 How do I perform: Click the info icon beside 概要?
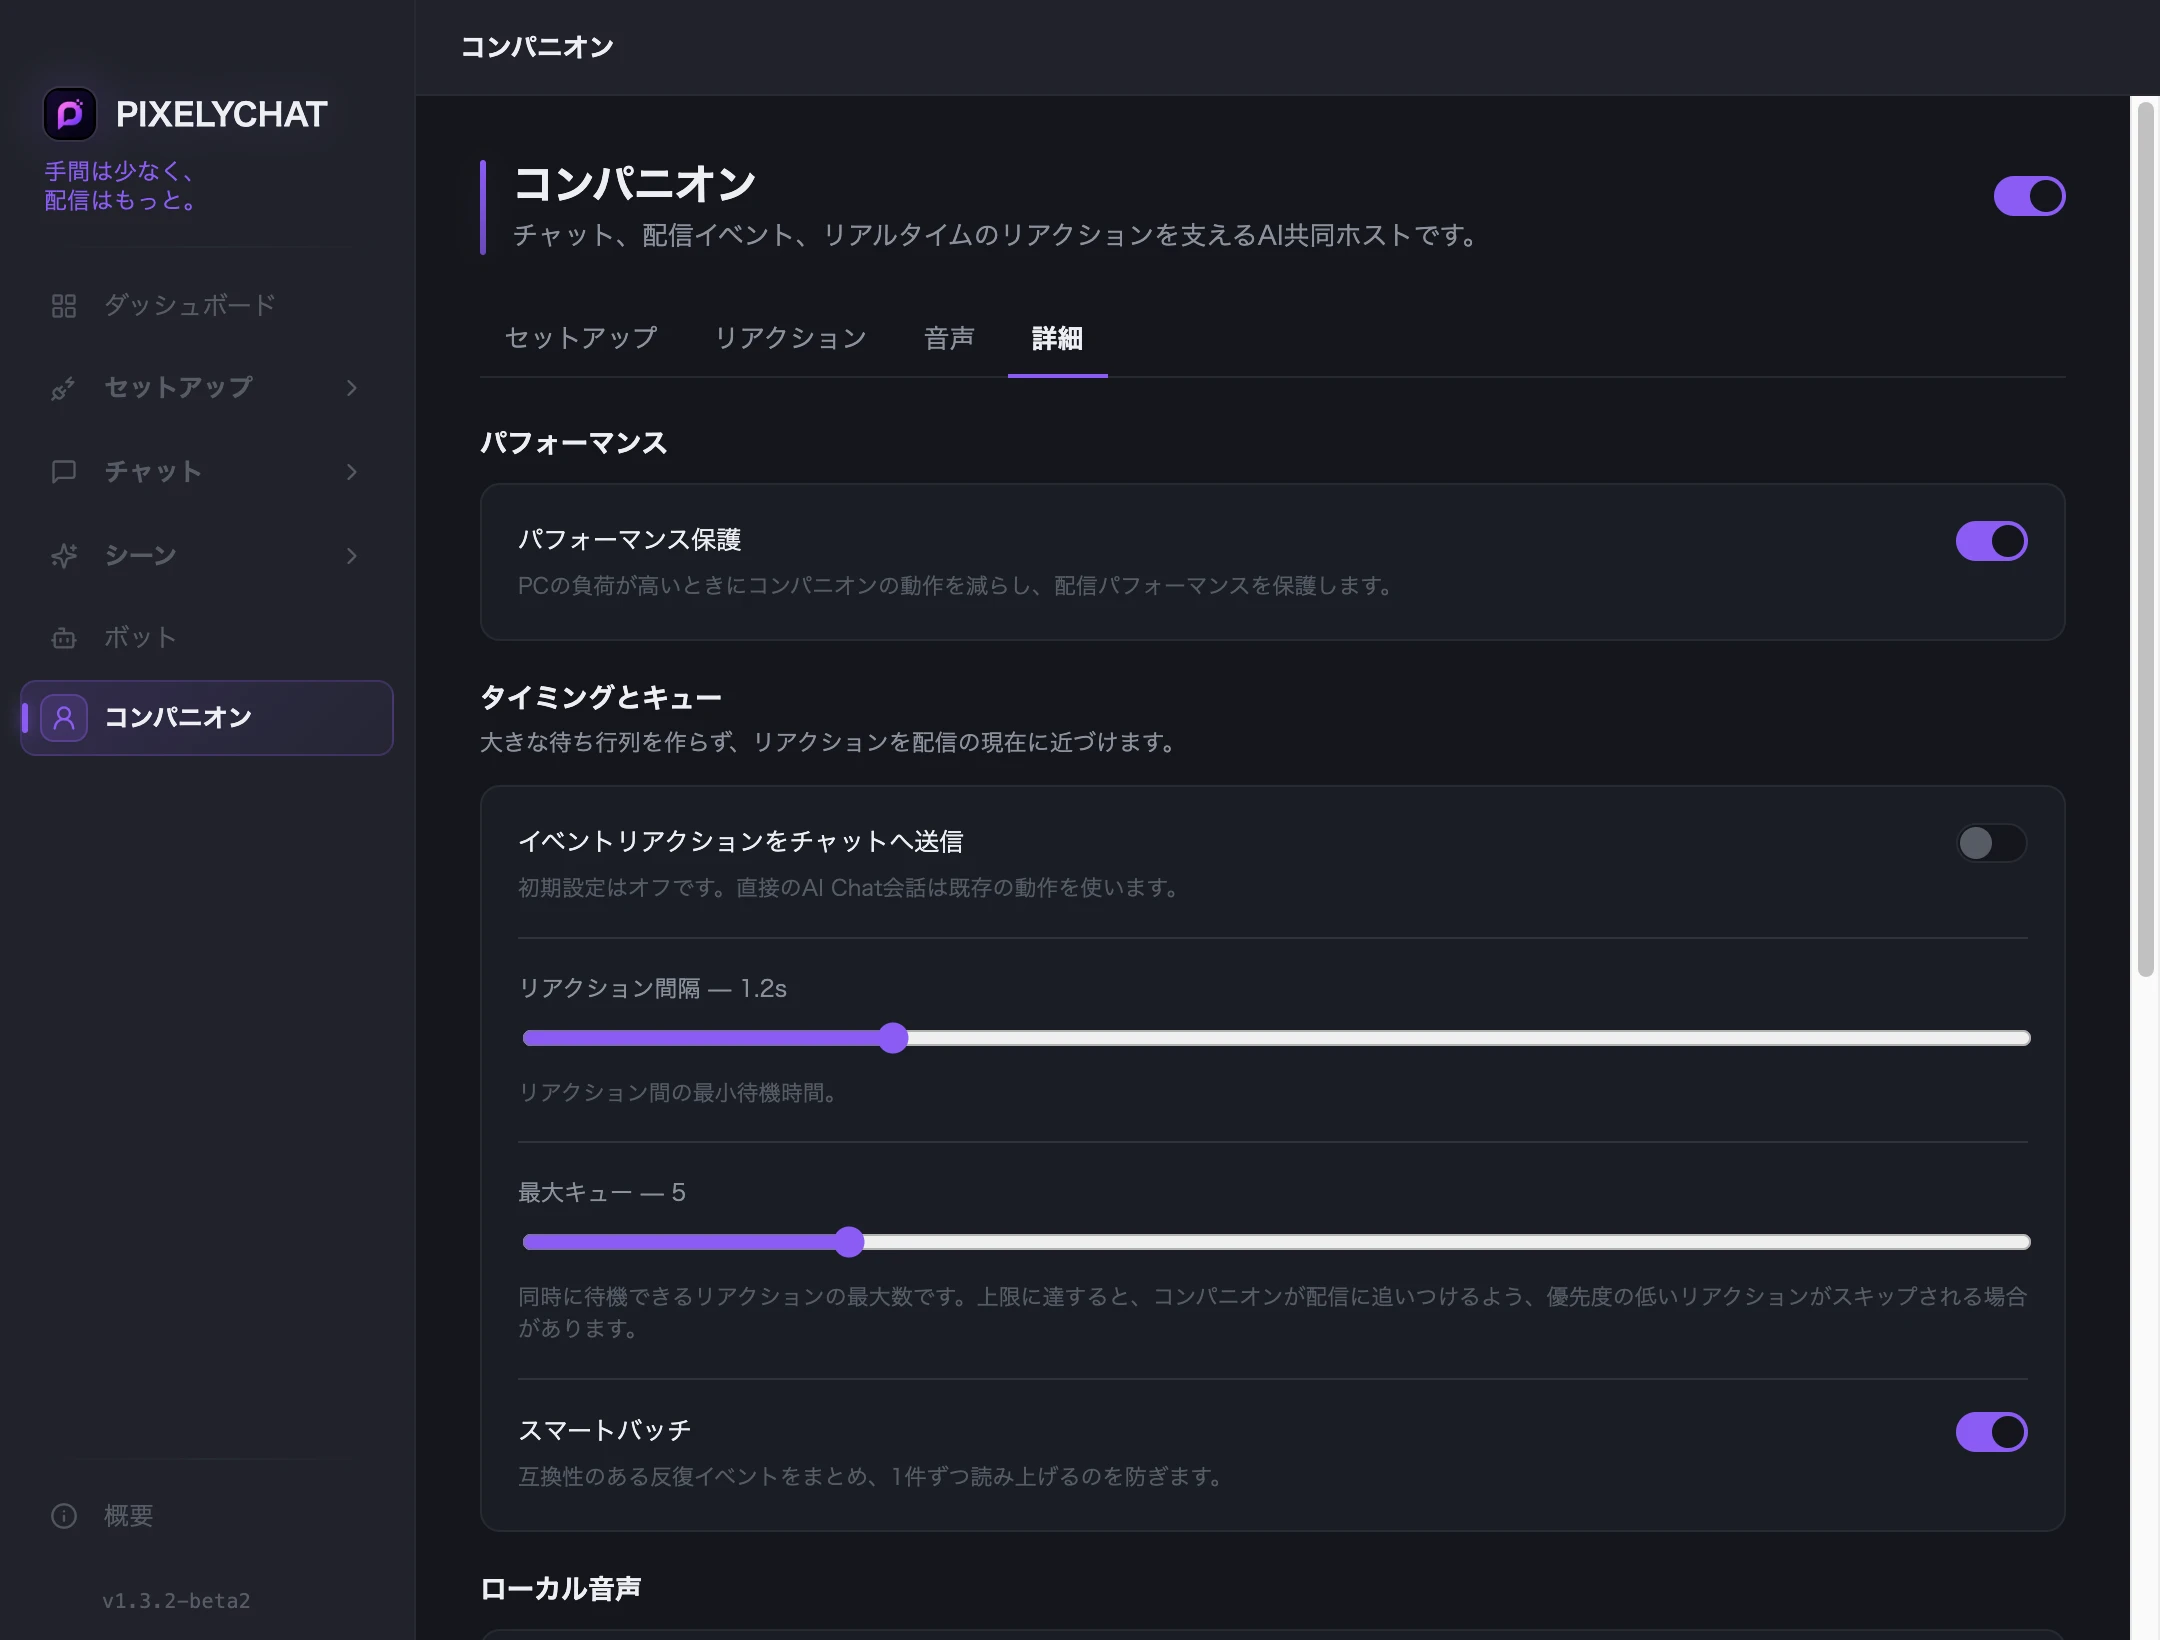pyautogui.click(x=64, y=1516)
